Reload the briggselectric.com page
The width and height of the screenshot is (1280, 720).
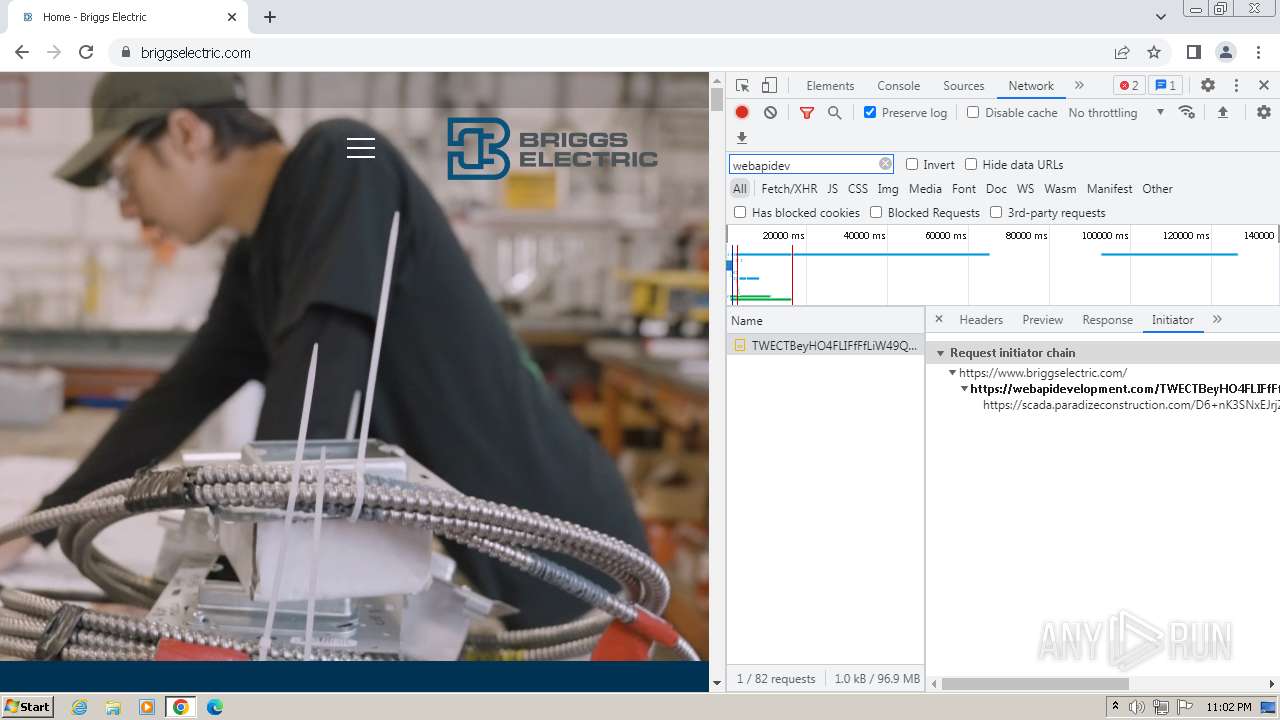(x=86, y=52)
